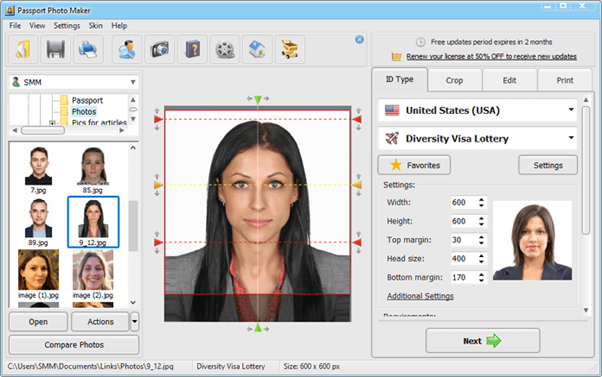Click the left yellow eye line marker

(158, 185)
